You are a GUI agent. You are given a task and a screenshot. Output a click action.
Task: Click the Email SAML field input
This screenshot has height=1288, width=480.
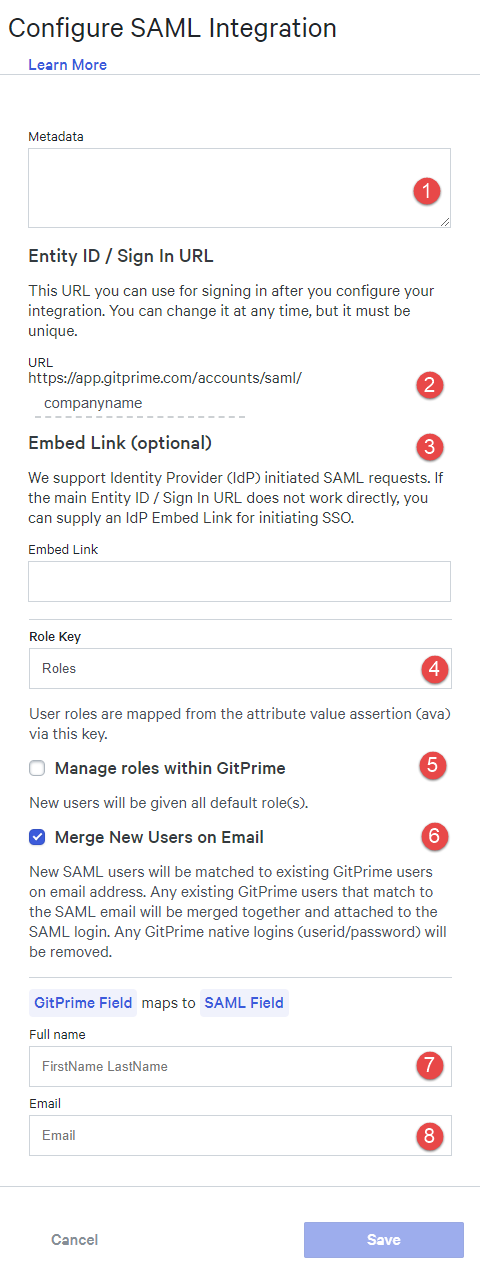[x=239, y=1135]
